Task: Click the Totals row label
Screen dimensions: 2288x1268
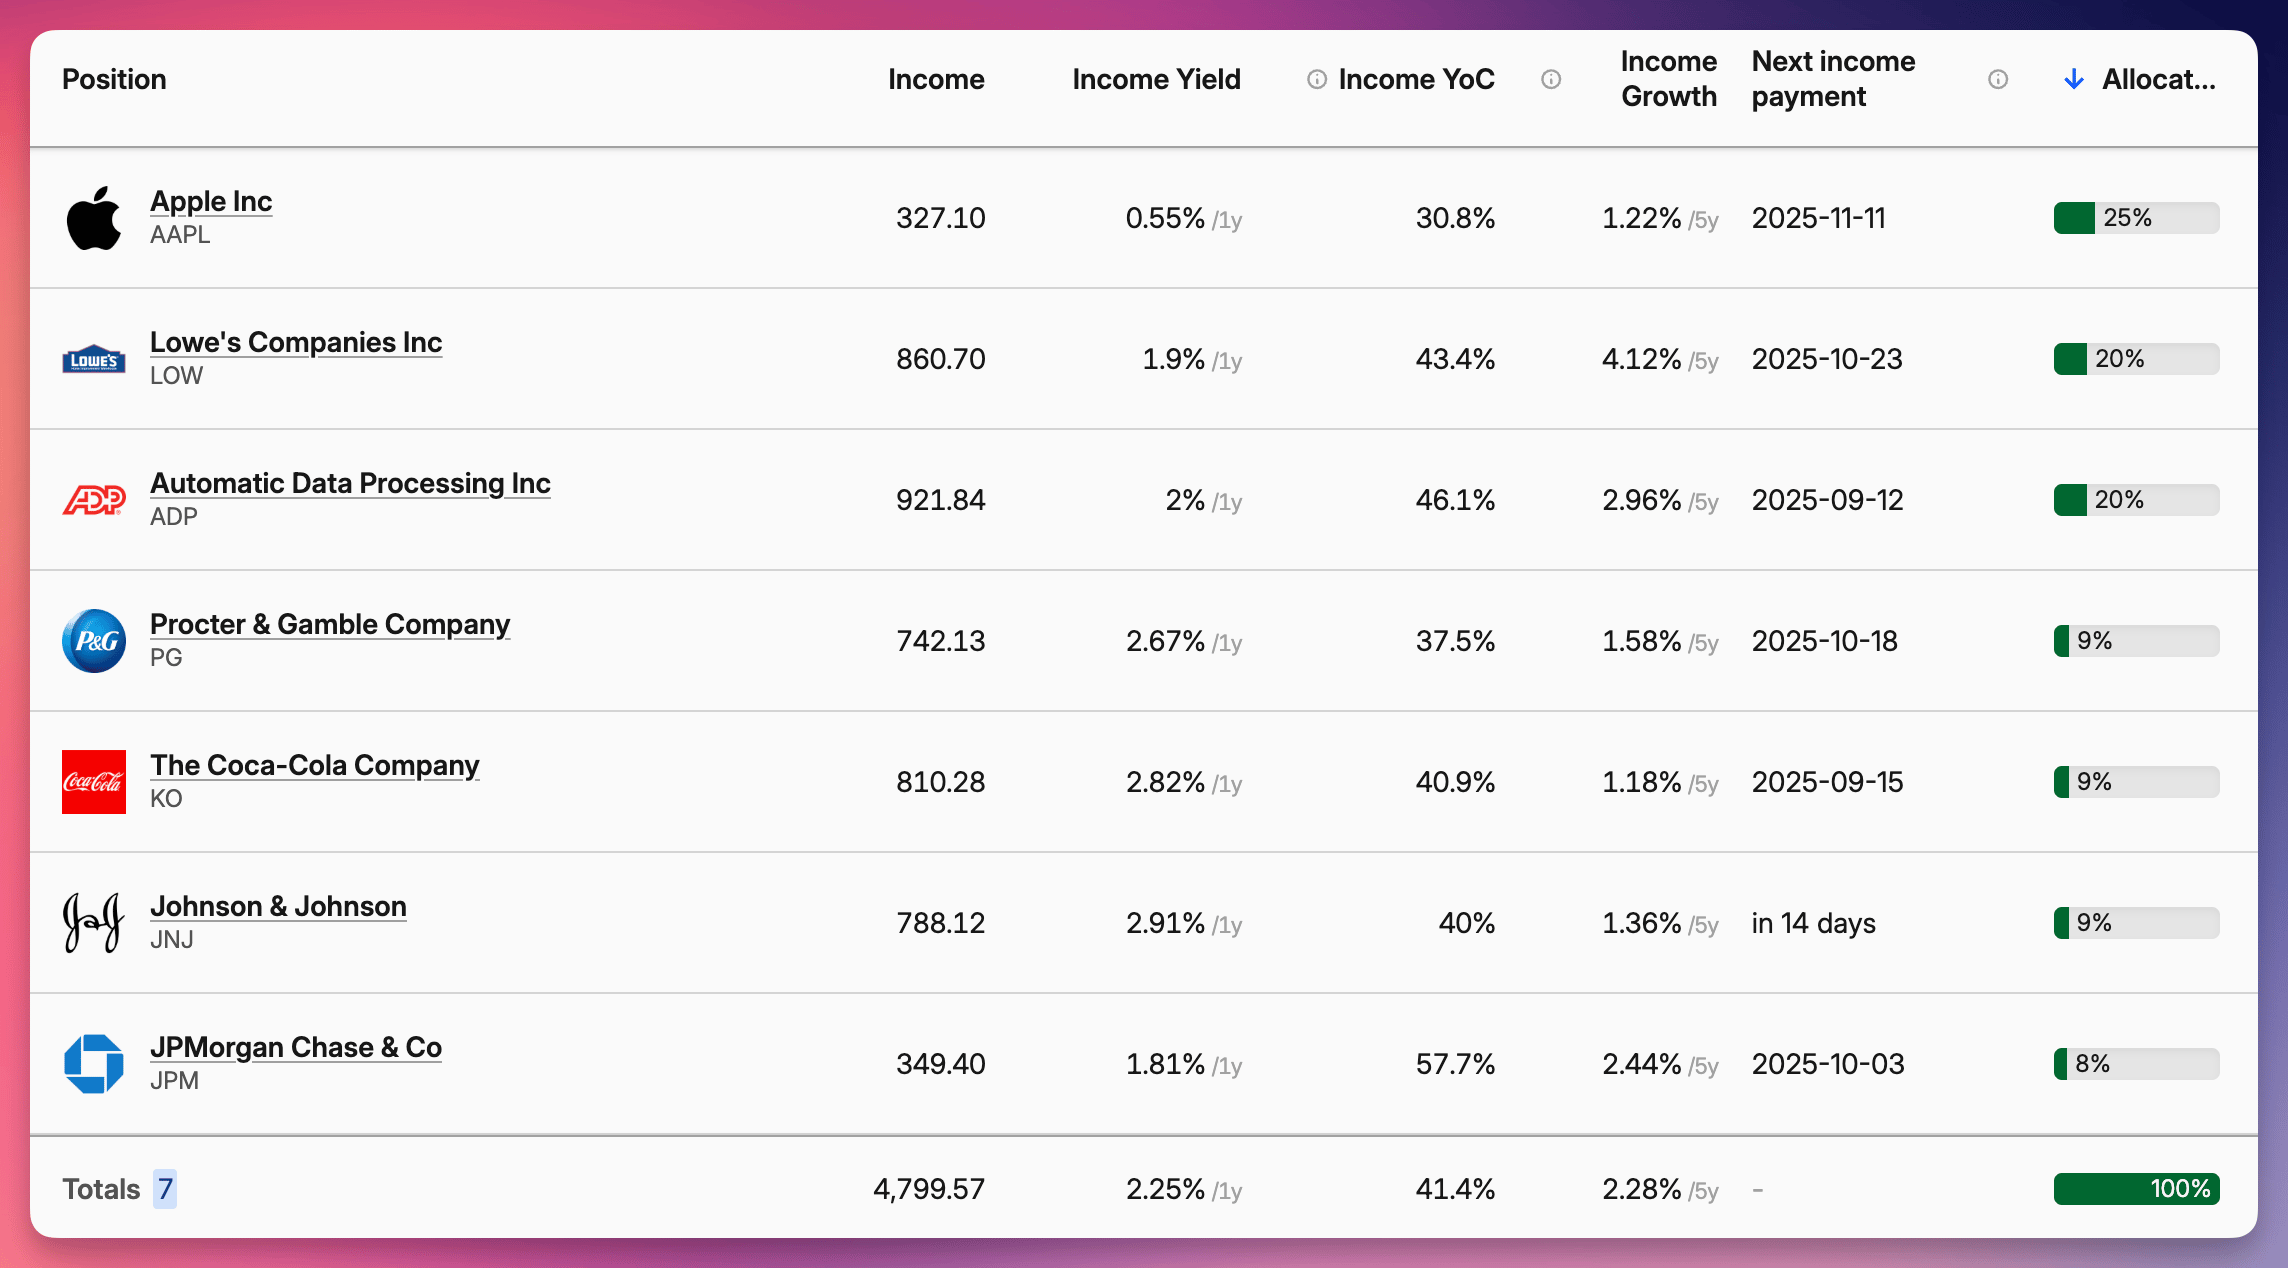Action: click(x=101, y=1189)
